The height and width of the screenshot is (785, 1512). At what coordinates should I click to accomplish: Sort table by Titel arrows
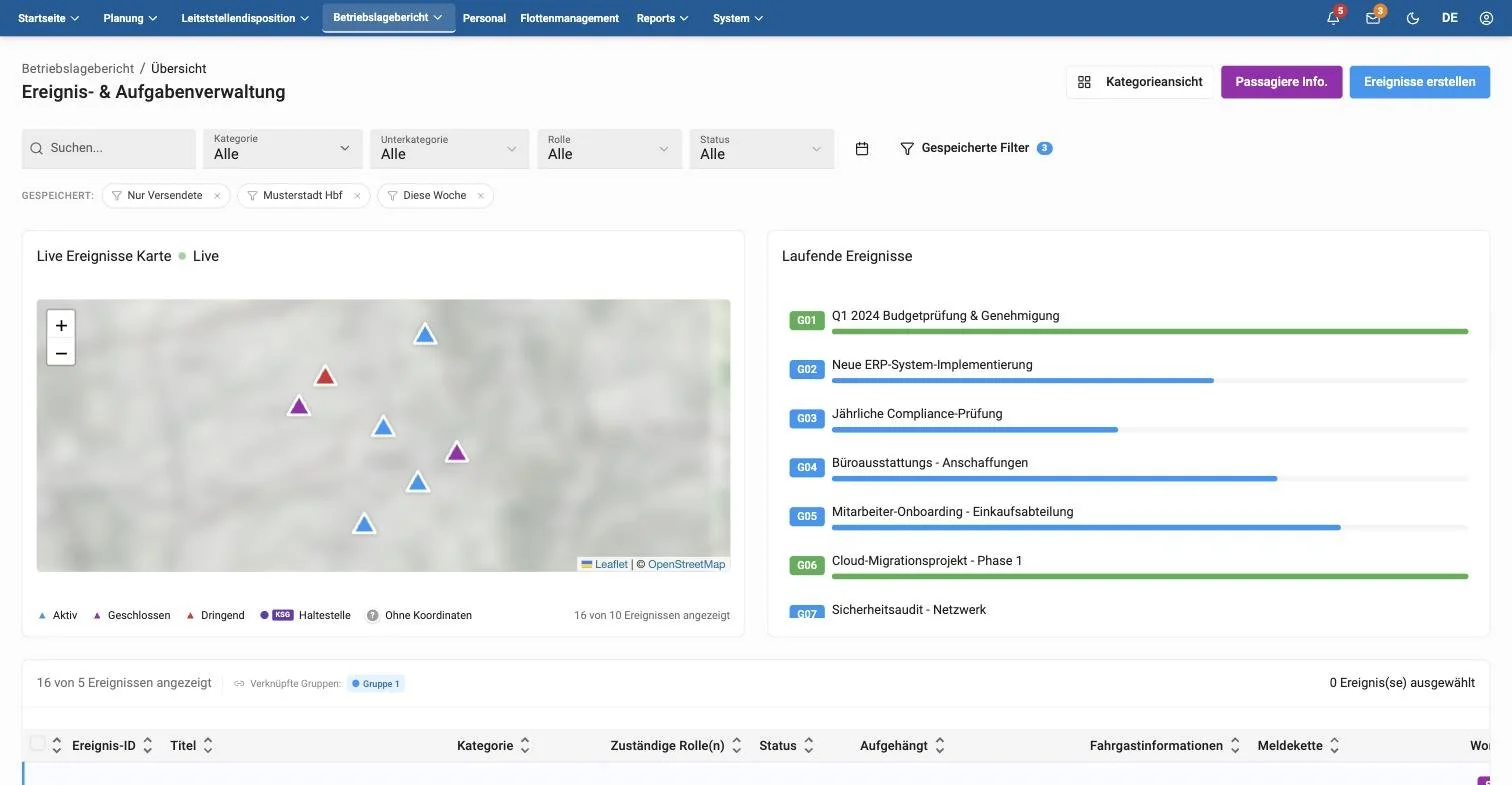pos(208,746)
